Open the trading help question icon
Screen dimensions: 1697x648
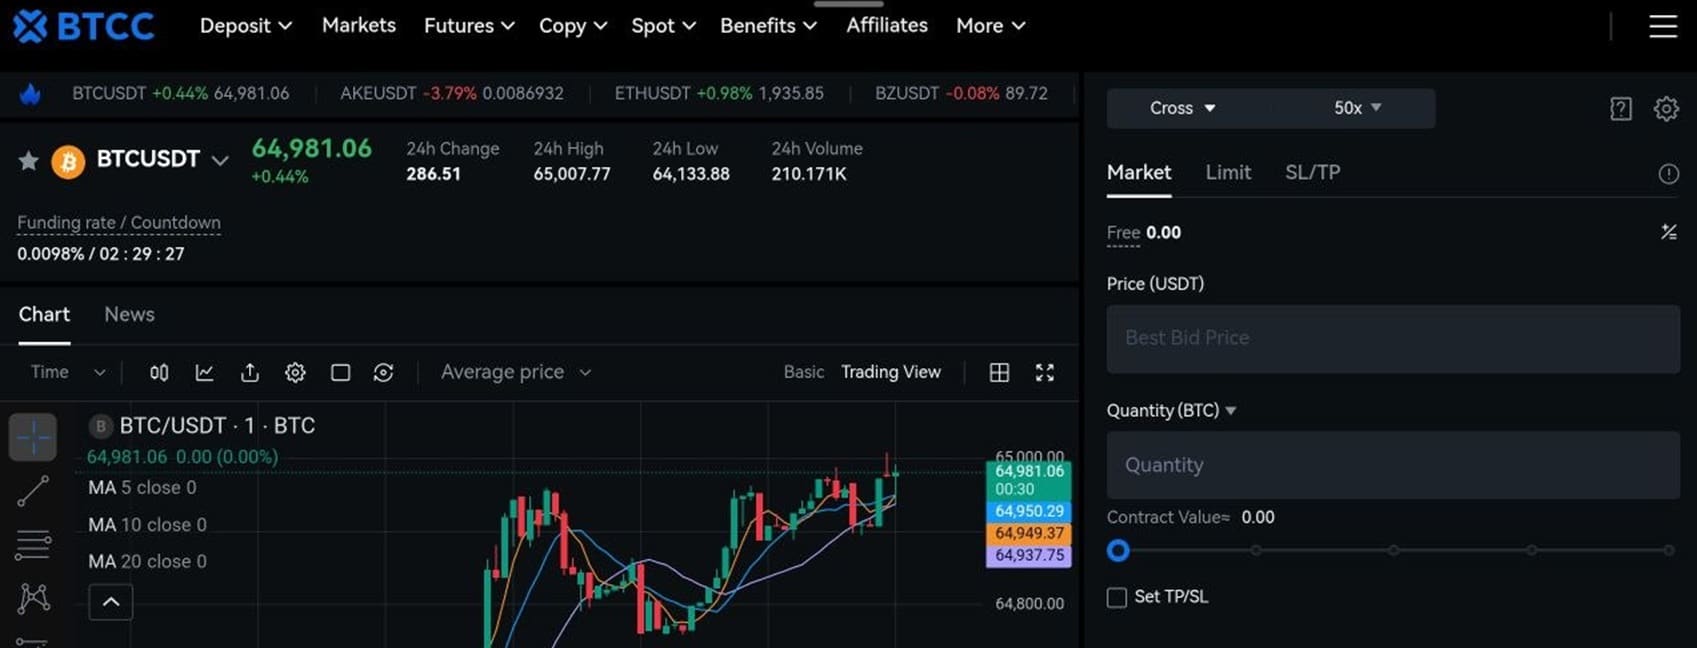[x=1621, y=109]
